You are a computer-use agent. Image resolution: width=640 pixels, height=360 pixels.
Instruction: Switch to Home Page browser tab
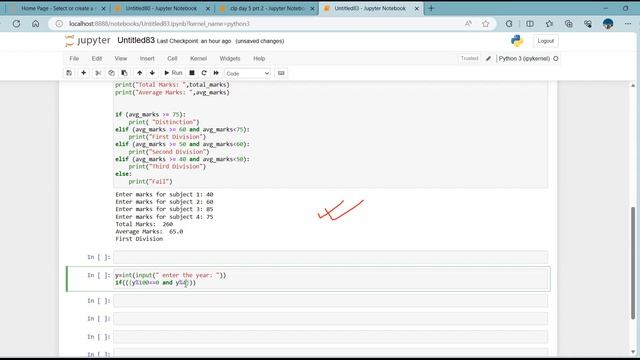pyautogui.click(x=57, y=8)
